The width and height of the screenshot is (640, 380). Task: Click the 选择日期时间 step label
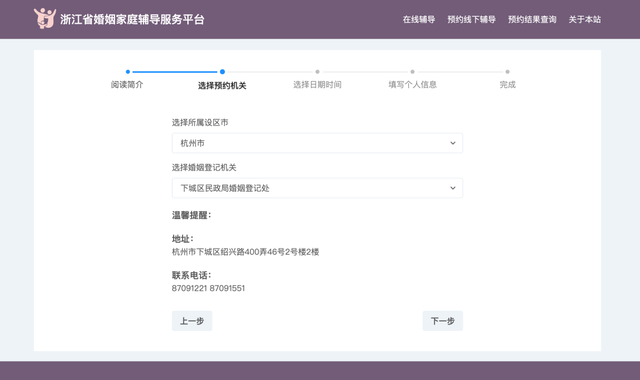click(317, 84)
